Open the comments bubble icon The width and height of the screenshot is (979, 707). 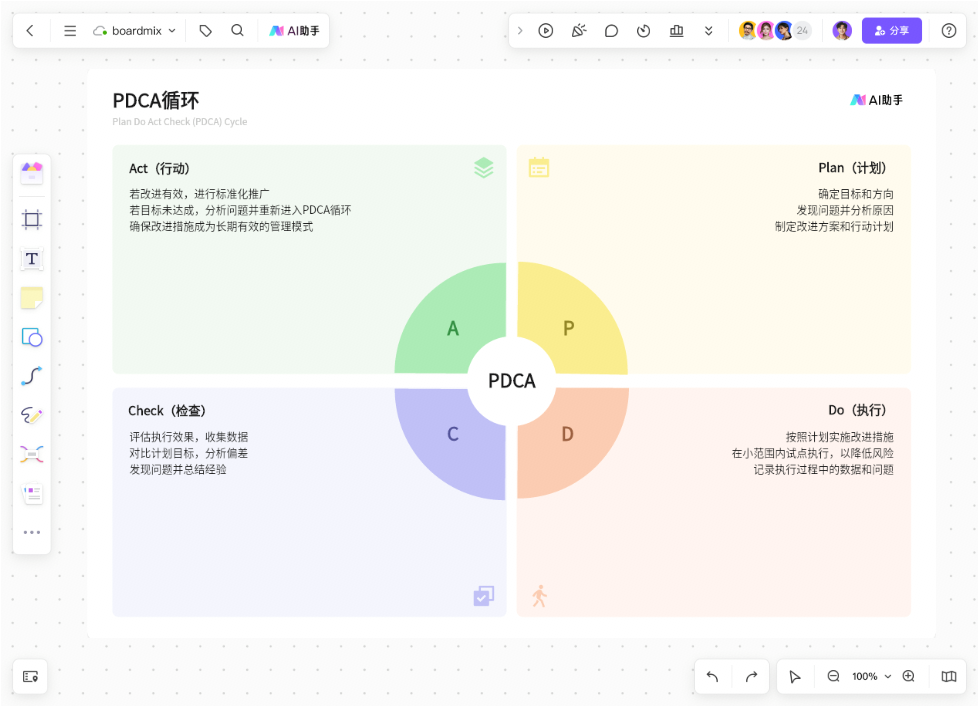tap(611, 31)
